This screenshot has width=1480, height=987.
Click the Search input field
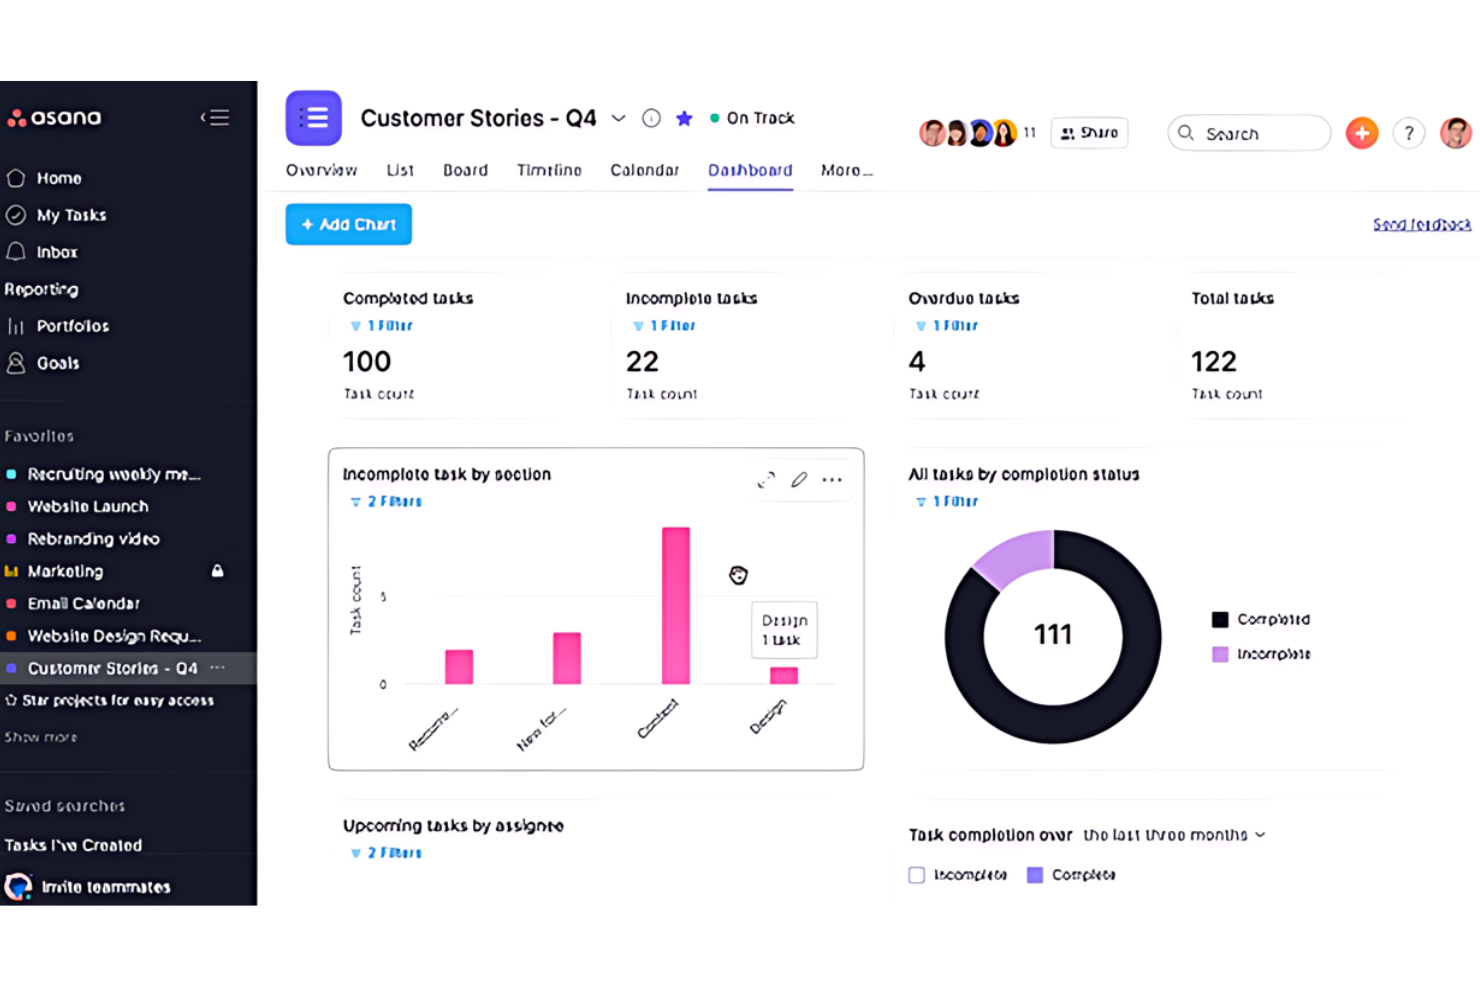pos(1249,133)
